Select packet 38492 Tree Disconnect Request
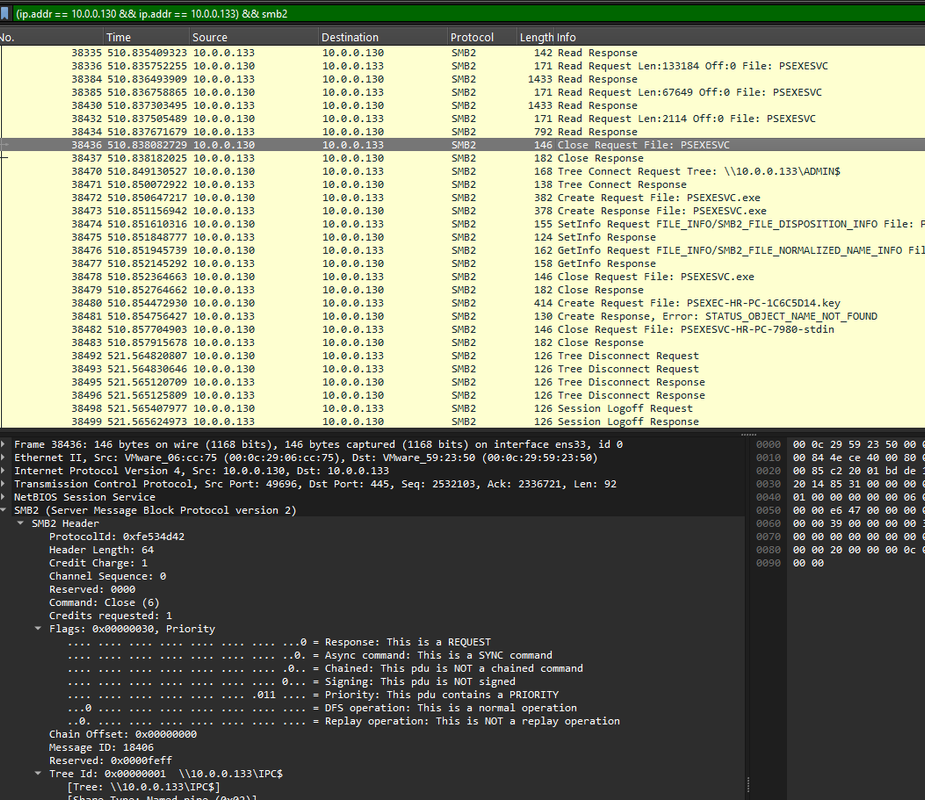The height and width of the screenshot is (800, 925). click(462, 356)
